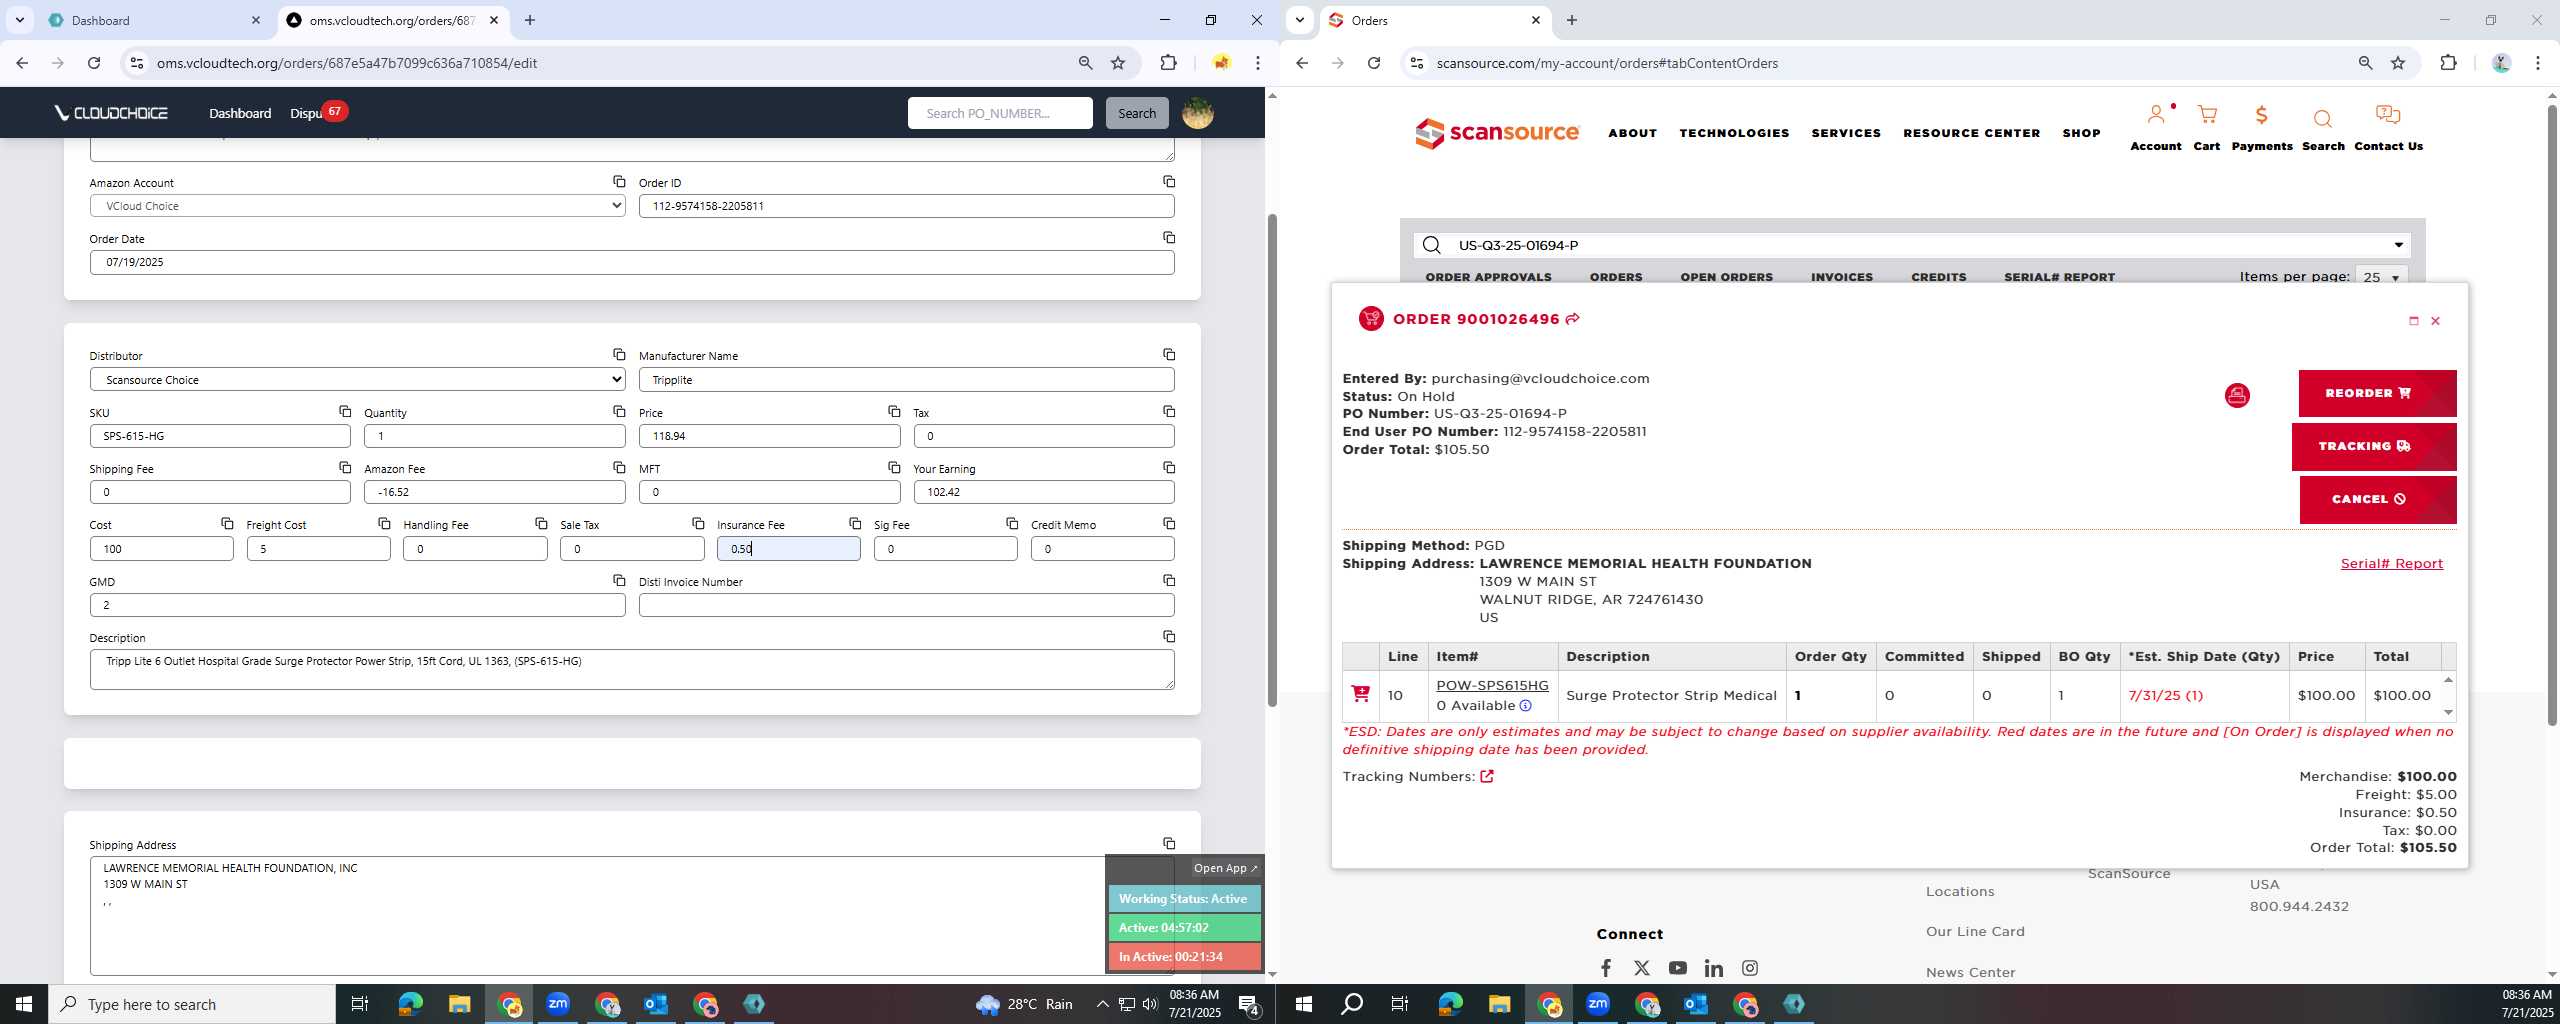The width and height of the screenshot is (2560, 1024).
Task: Copy the GMD field value
Action: point(619,581)
